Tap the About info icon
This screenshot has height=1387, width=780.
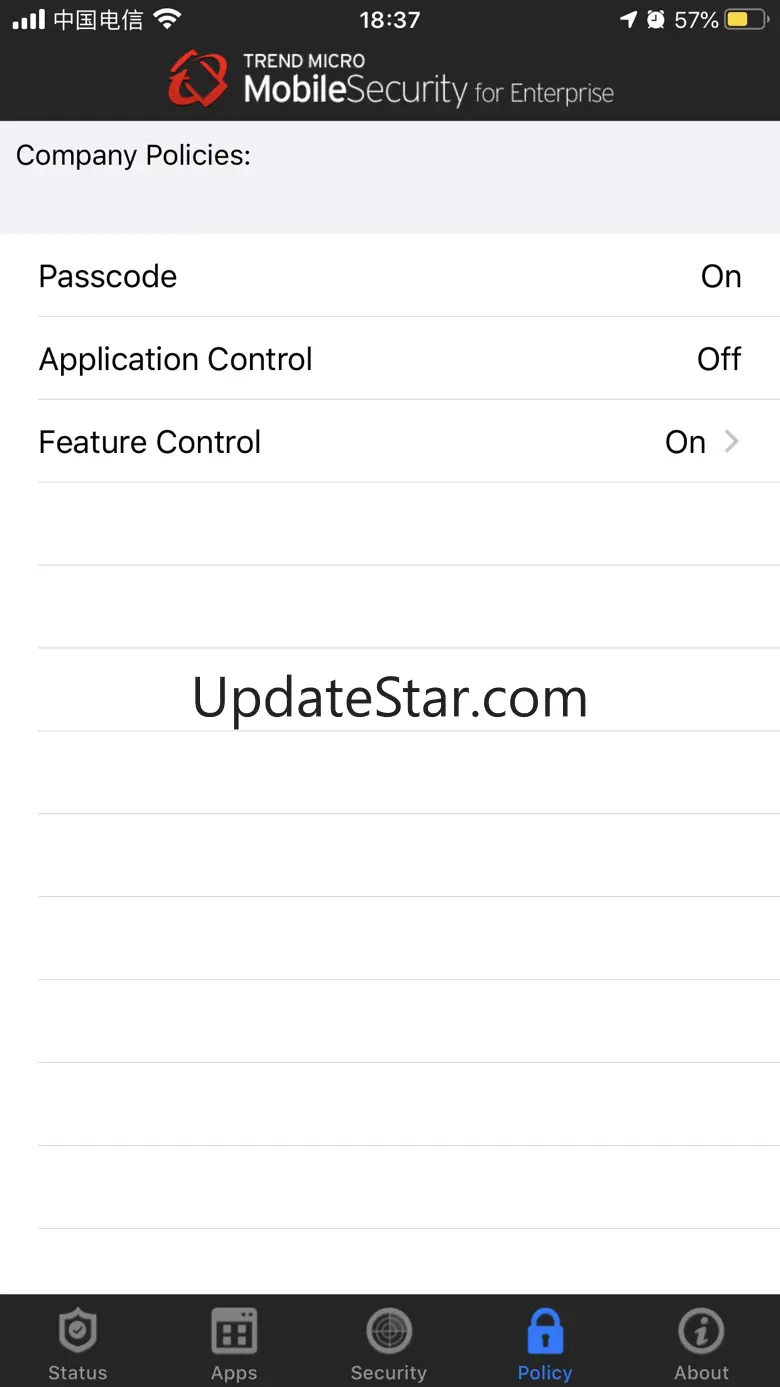point(701,1331)
